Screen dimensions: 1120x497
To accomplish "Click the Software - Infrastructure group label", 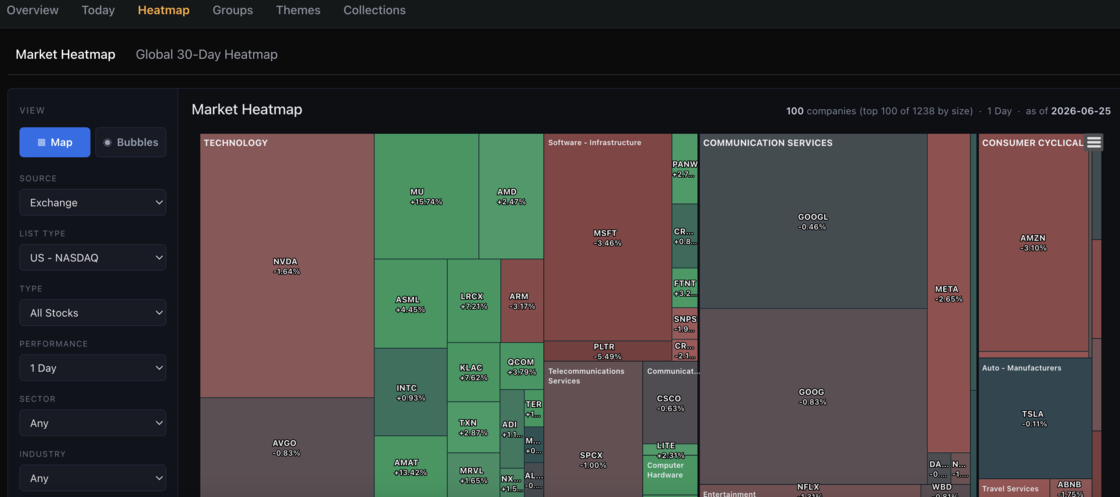I will (594, 143).
